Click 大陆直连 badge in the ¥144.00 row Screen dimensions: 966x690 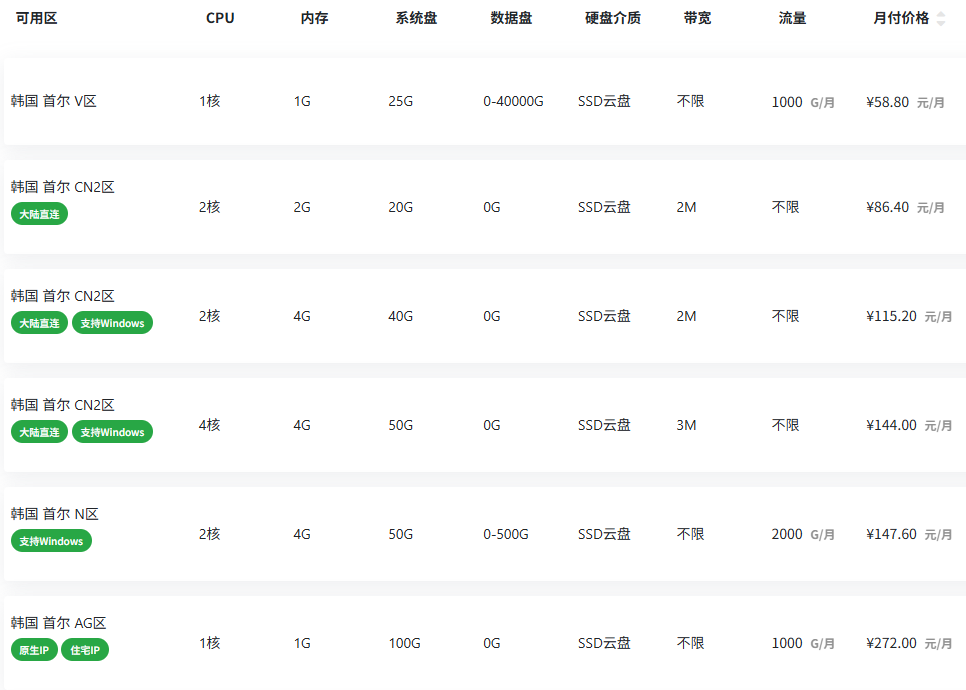click(40, 432)
